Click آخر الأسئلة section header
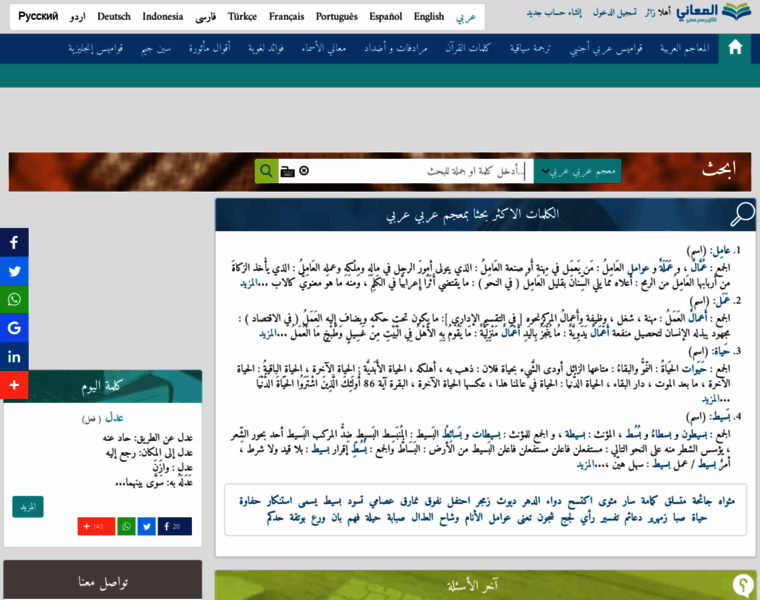This screenshot has height=600, width=760. click(485, 585)
